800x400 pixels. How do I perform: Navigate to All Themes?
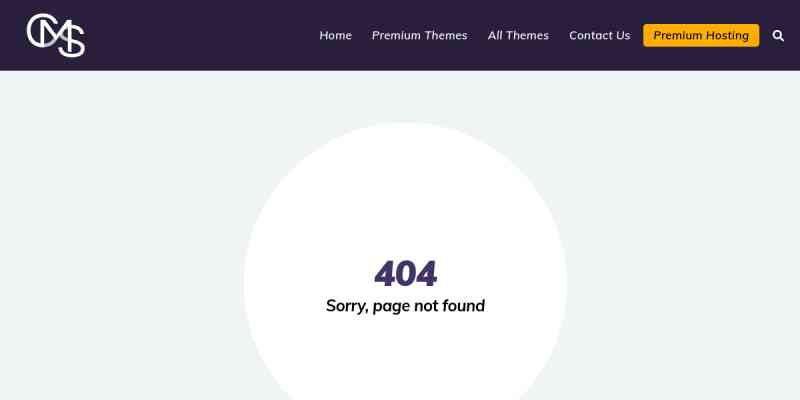tap(518, 35)
